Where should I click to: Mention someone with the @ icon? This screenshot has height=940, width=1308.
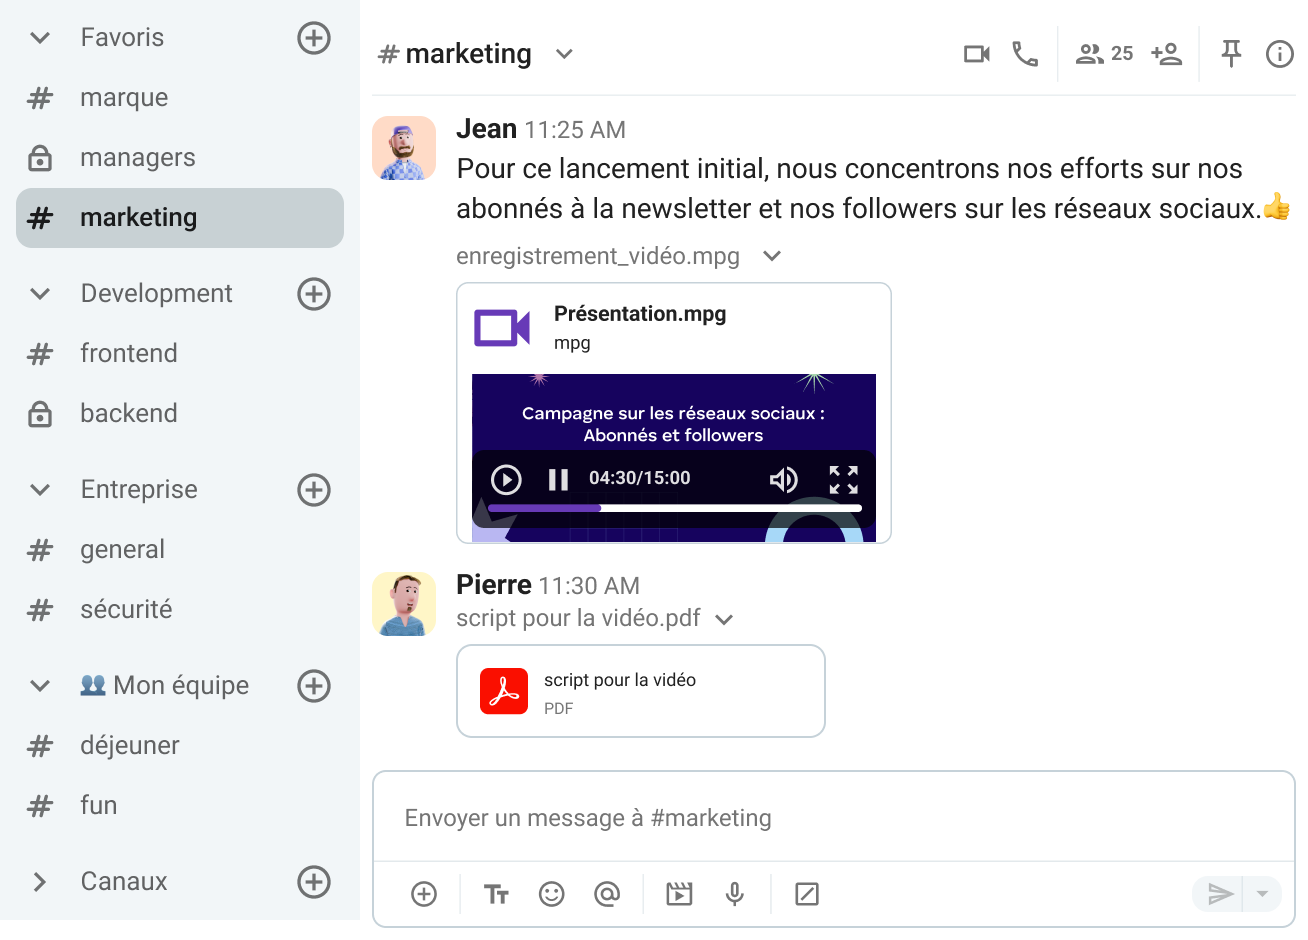click(607, 894)
